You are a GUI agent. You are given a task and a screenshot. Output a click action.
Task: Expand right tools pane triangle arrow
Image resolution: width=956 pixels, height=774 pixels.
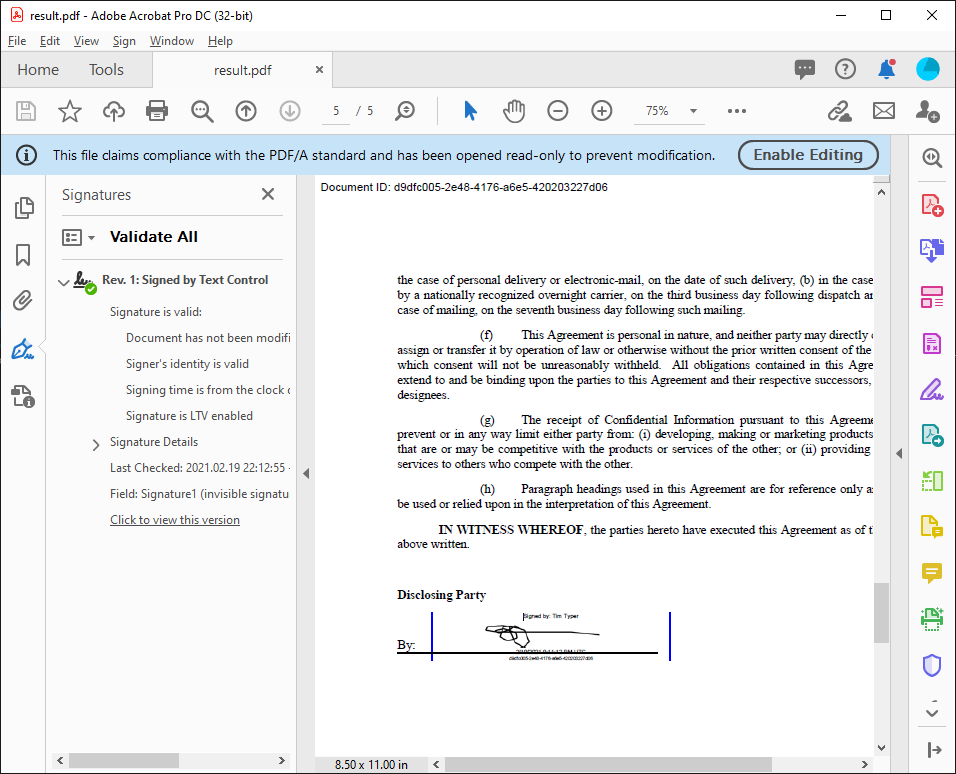[899, 453]
